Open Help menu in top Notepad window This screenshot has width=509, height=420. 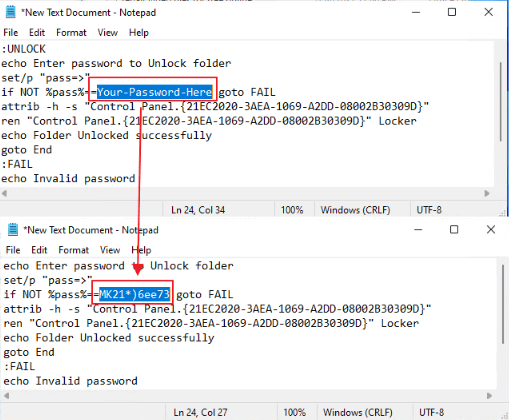(139, 33)
